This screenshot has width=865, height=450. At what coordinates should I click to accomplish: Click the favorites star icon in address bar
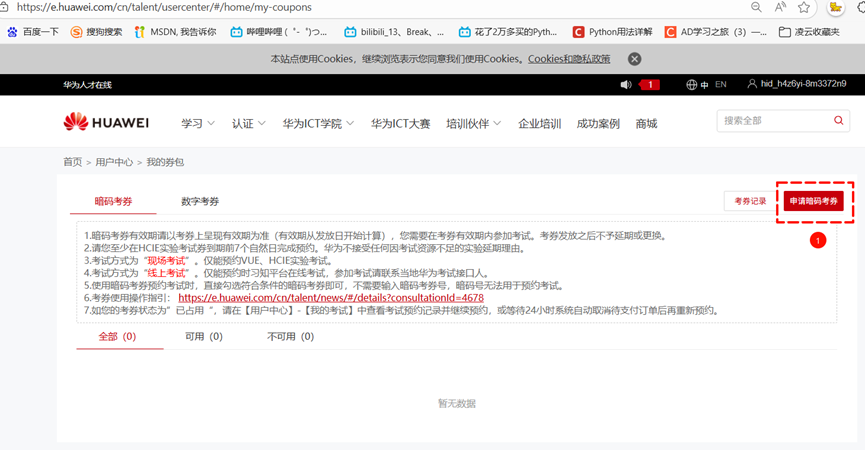click(804, 7)
